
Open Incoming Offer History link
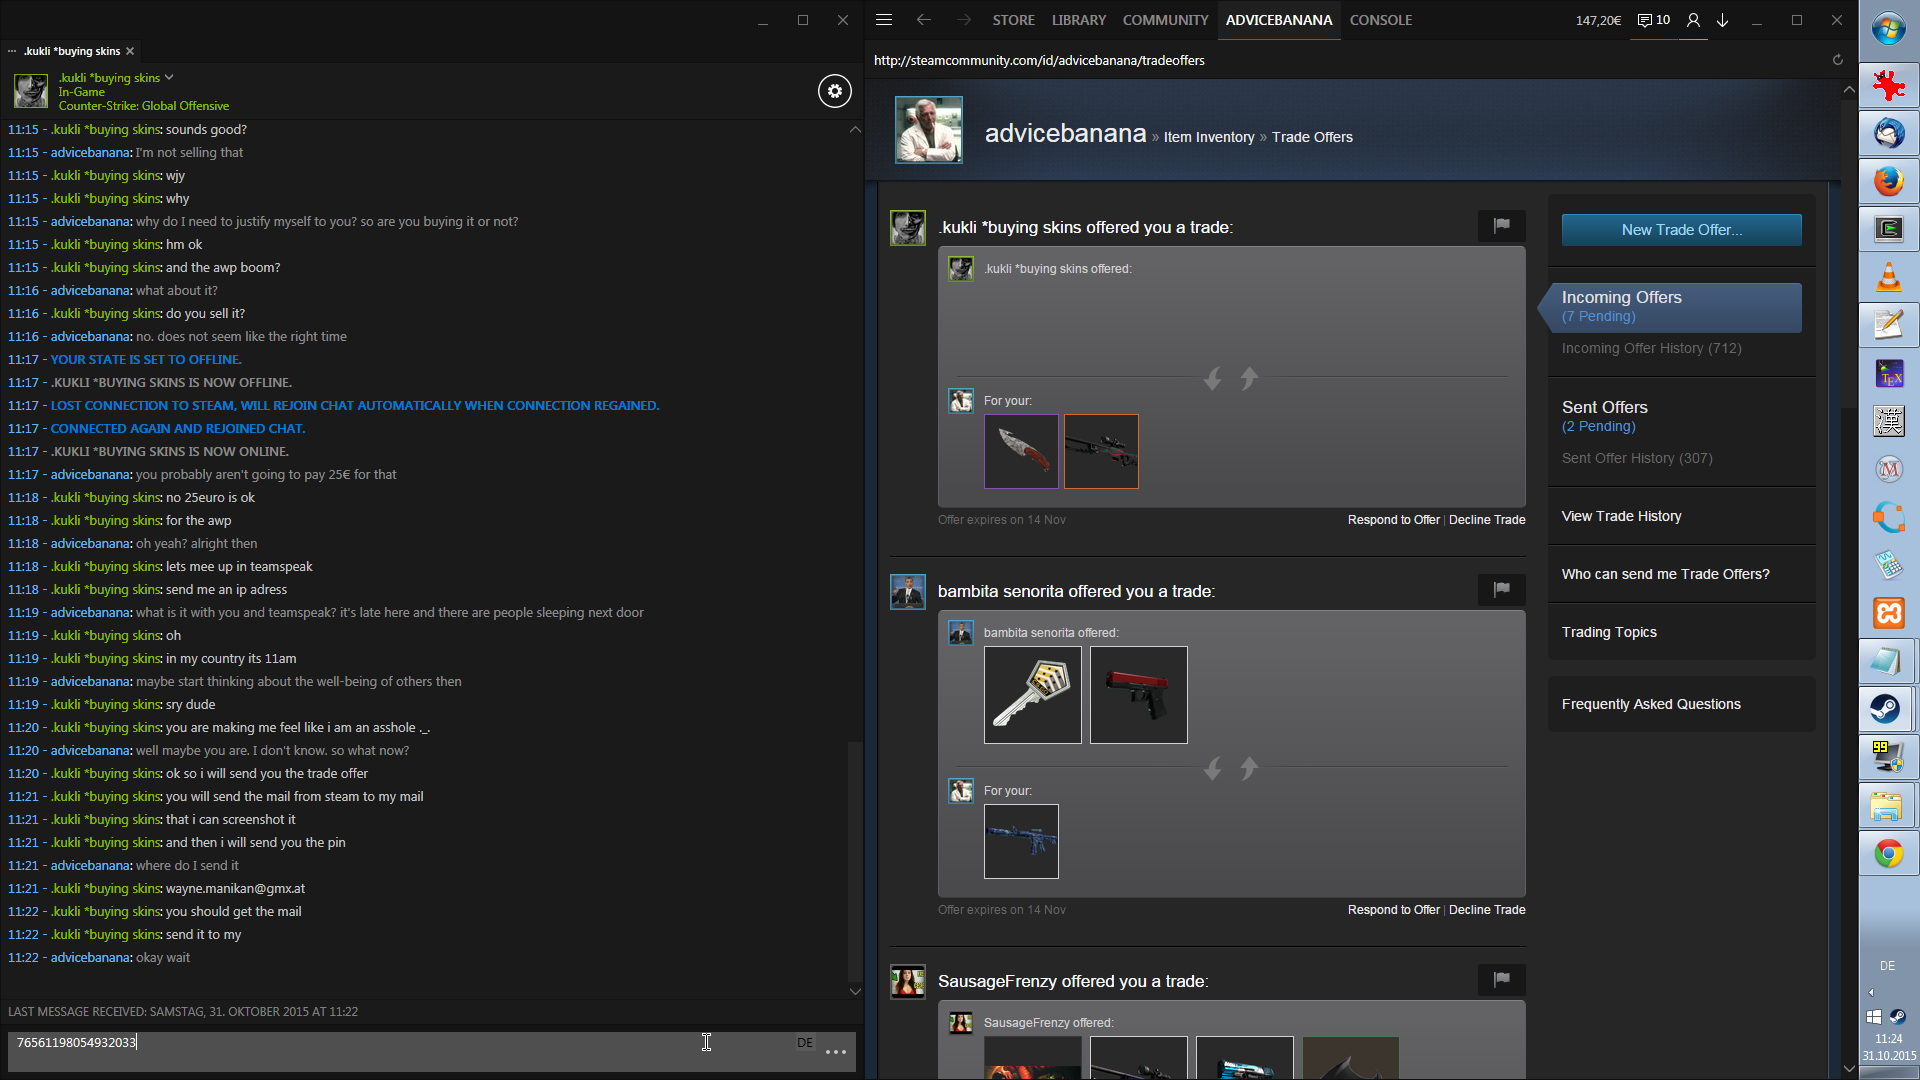(1651, 348)
